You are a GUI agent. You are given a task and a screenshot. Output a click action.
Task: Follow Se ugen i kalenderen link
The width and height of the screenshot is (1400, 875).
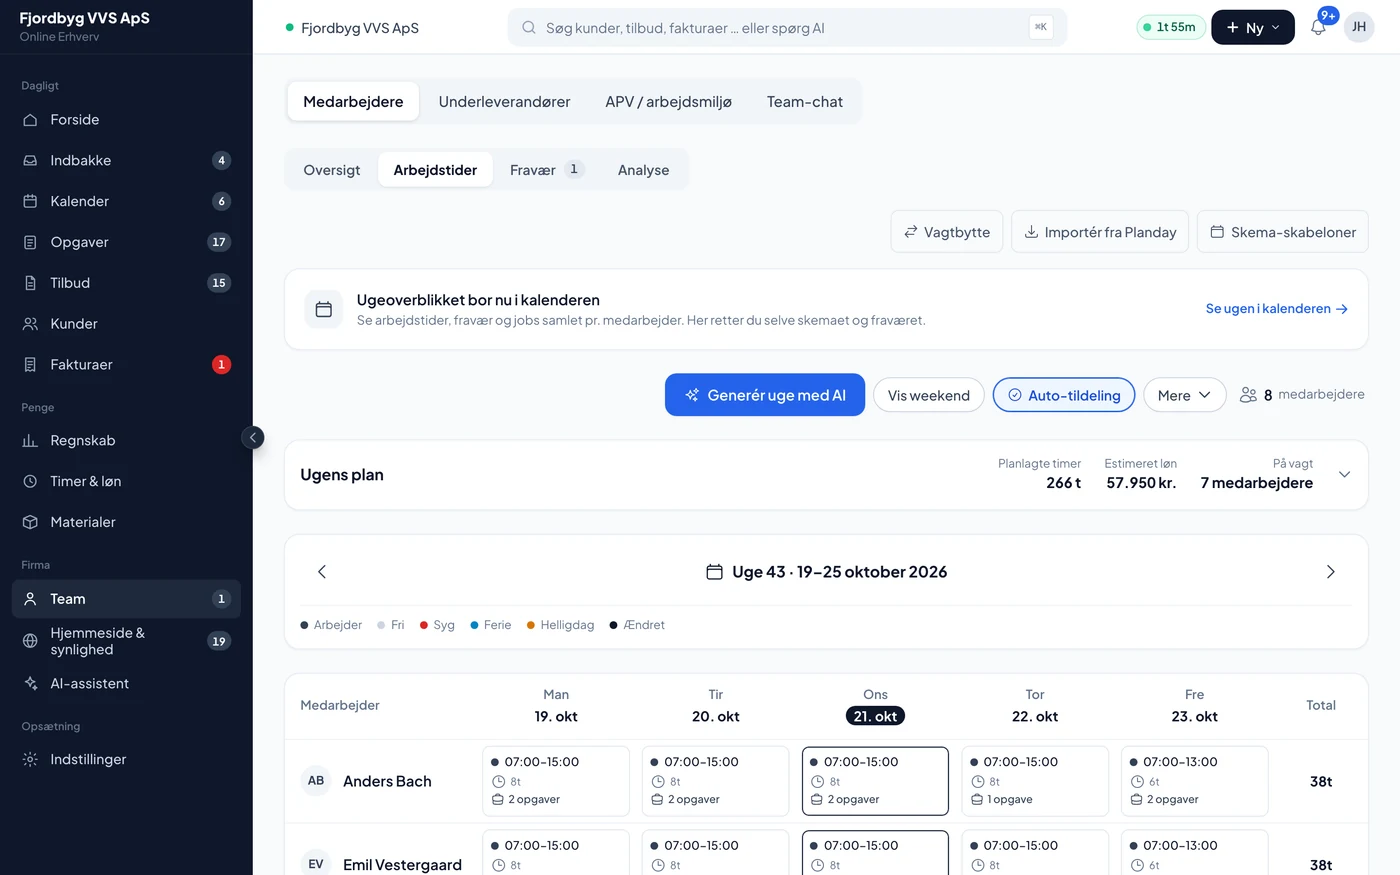1277,309
